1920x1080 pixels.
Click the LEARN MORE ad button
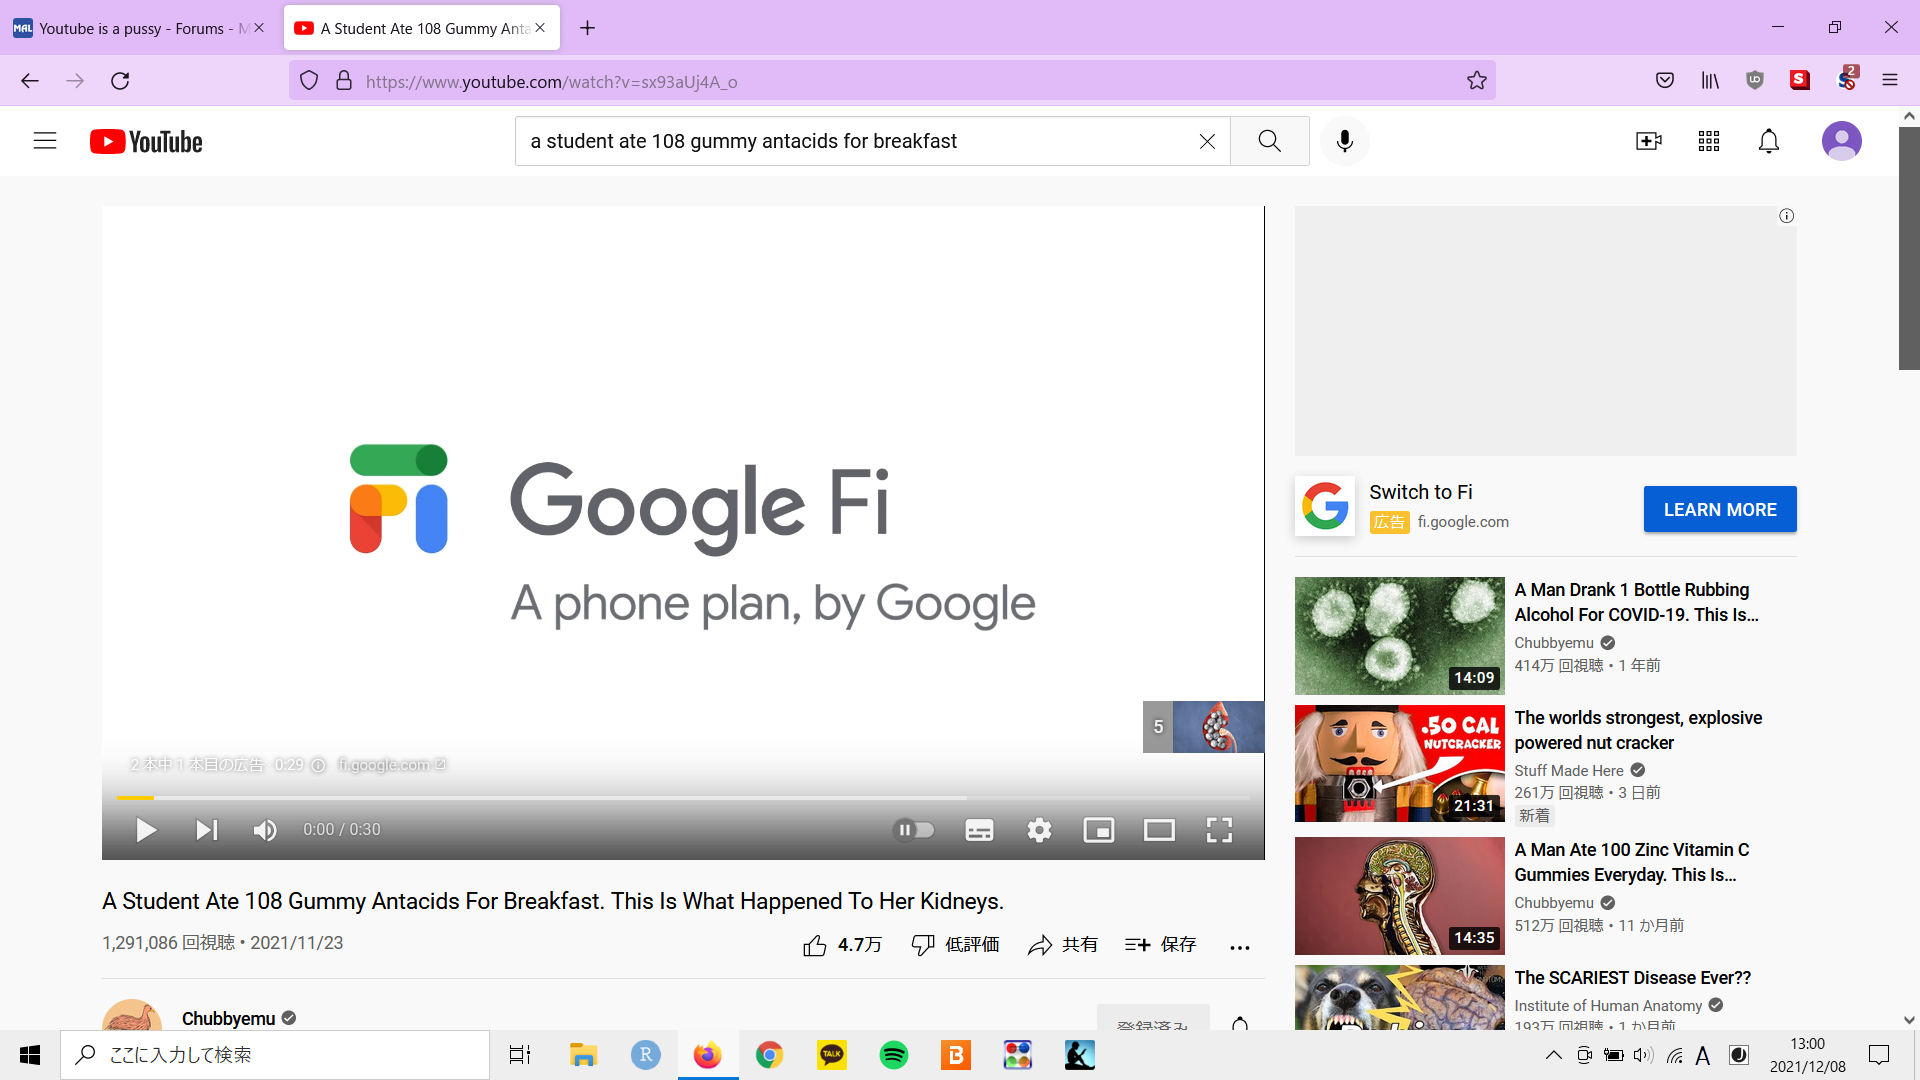pyautogui.click(x=1719, y=509)
